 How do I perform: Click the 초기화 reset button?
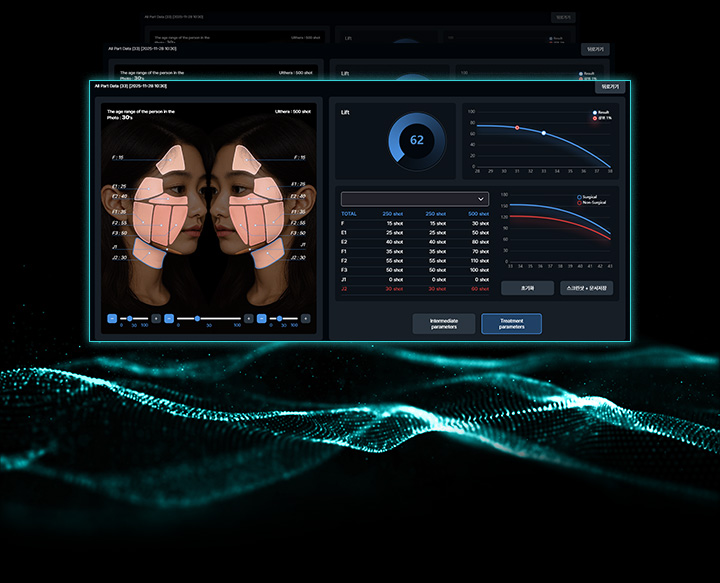527,288
